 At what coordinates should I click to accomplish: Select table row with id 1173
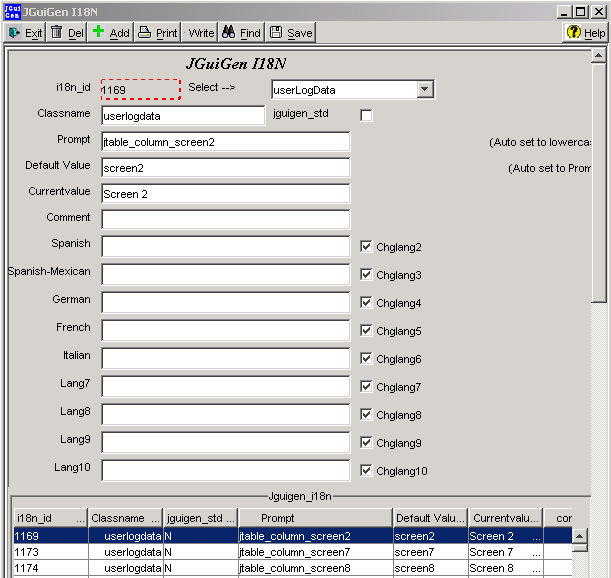pyautogui.click(x=293, y=552)
